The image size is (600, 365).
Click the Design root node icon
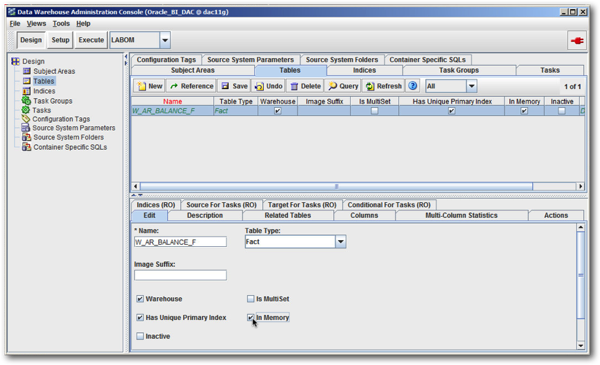15,61
